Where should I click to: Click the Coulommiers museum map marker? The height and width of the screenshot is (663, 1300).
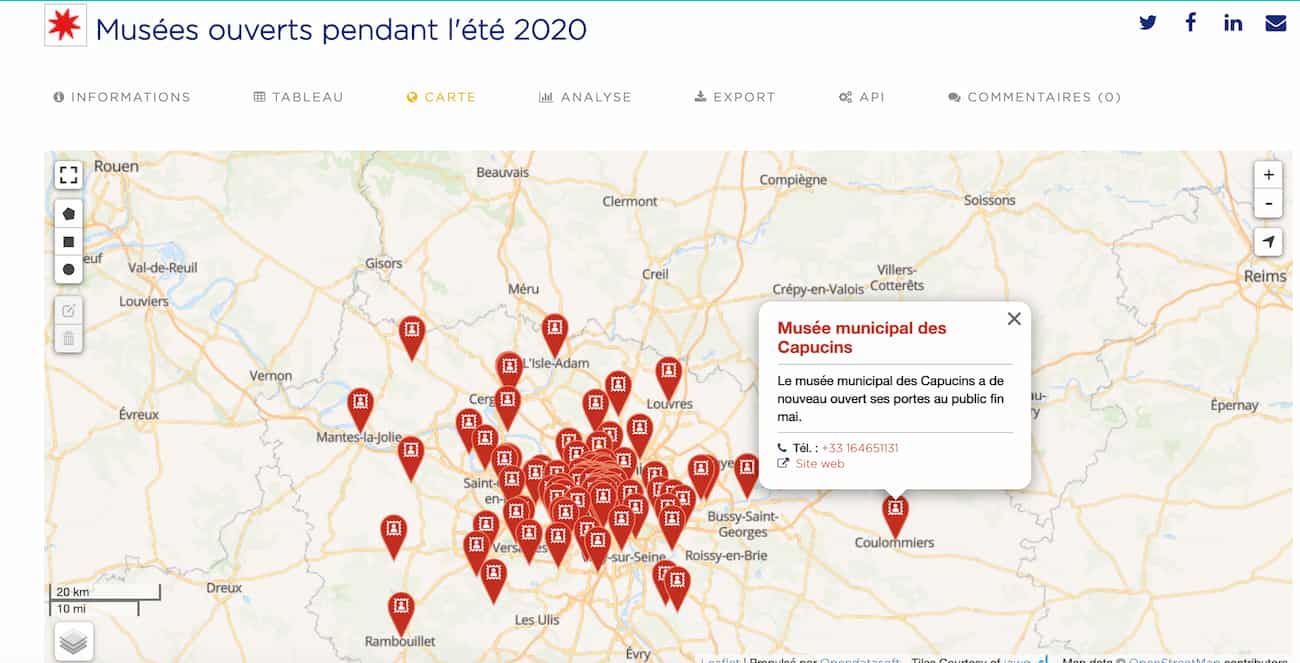point(895,513)
